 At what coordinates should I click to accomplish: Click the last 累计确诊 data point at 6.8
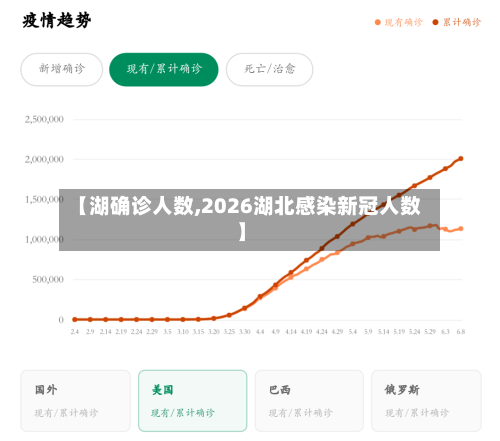tap(461, 159)
